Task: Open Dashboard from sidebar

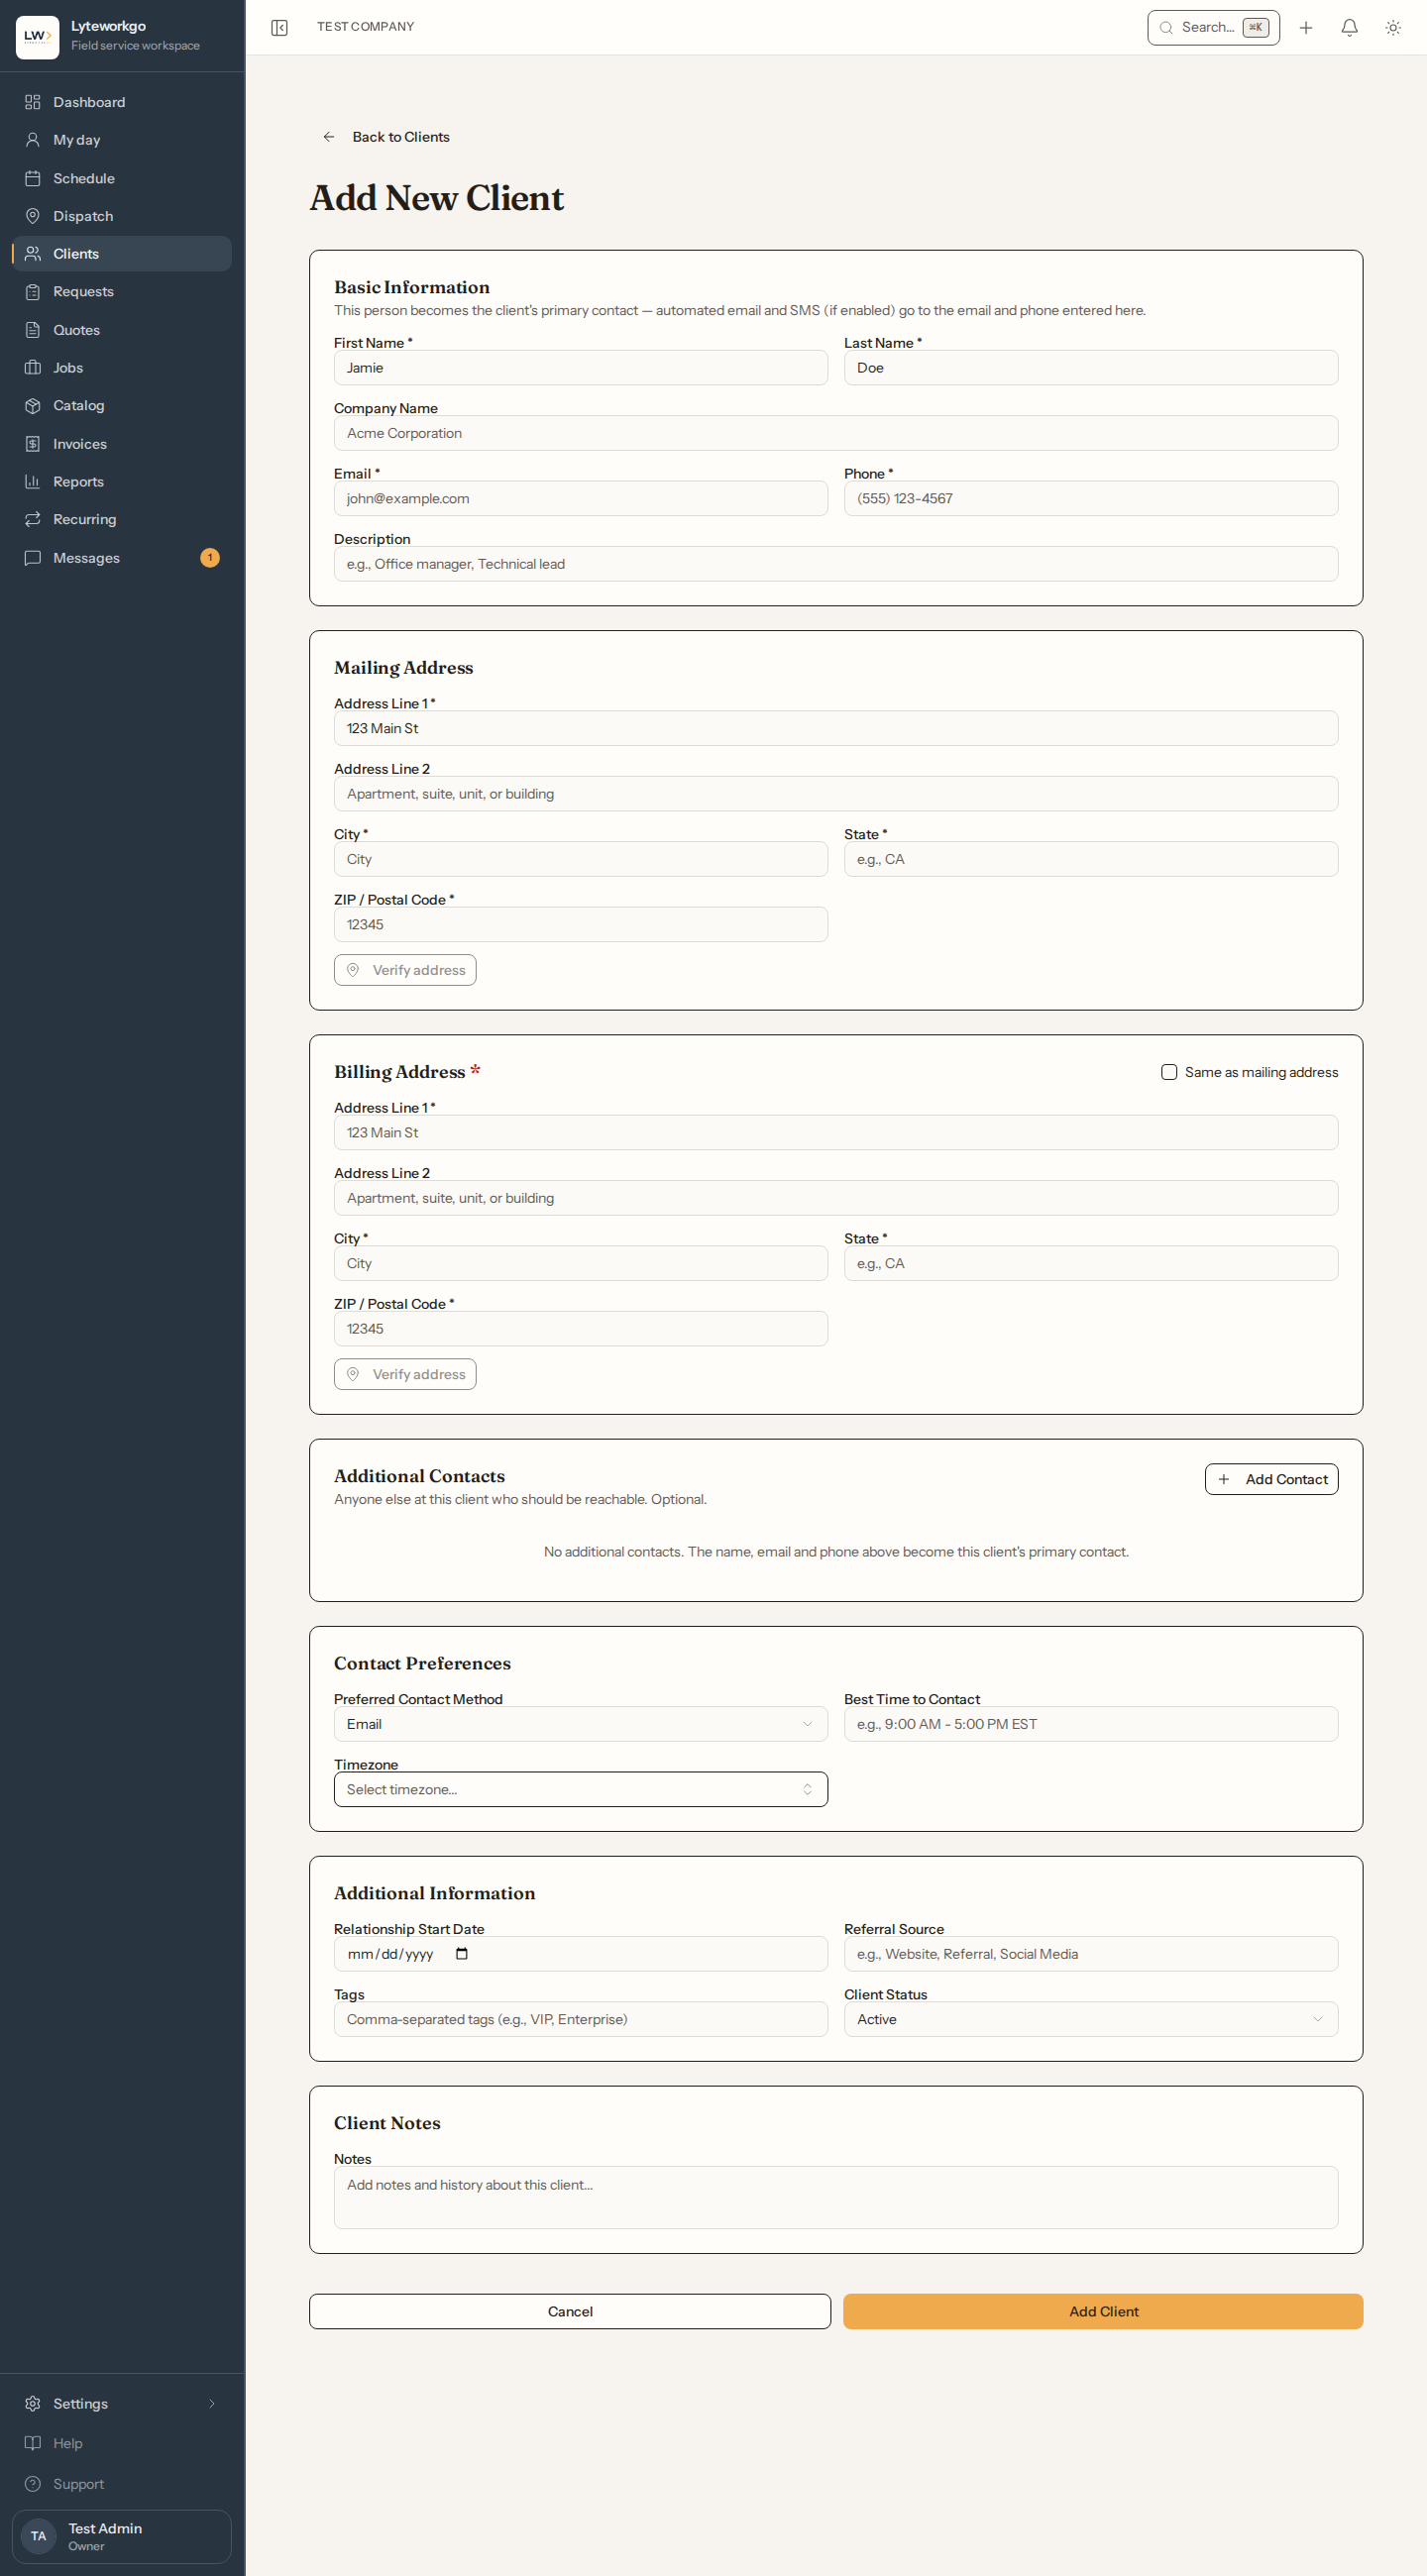Action: (x=122, y=102)
